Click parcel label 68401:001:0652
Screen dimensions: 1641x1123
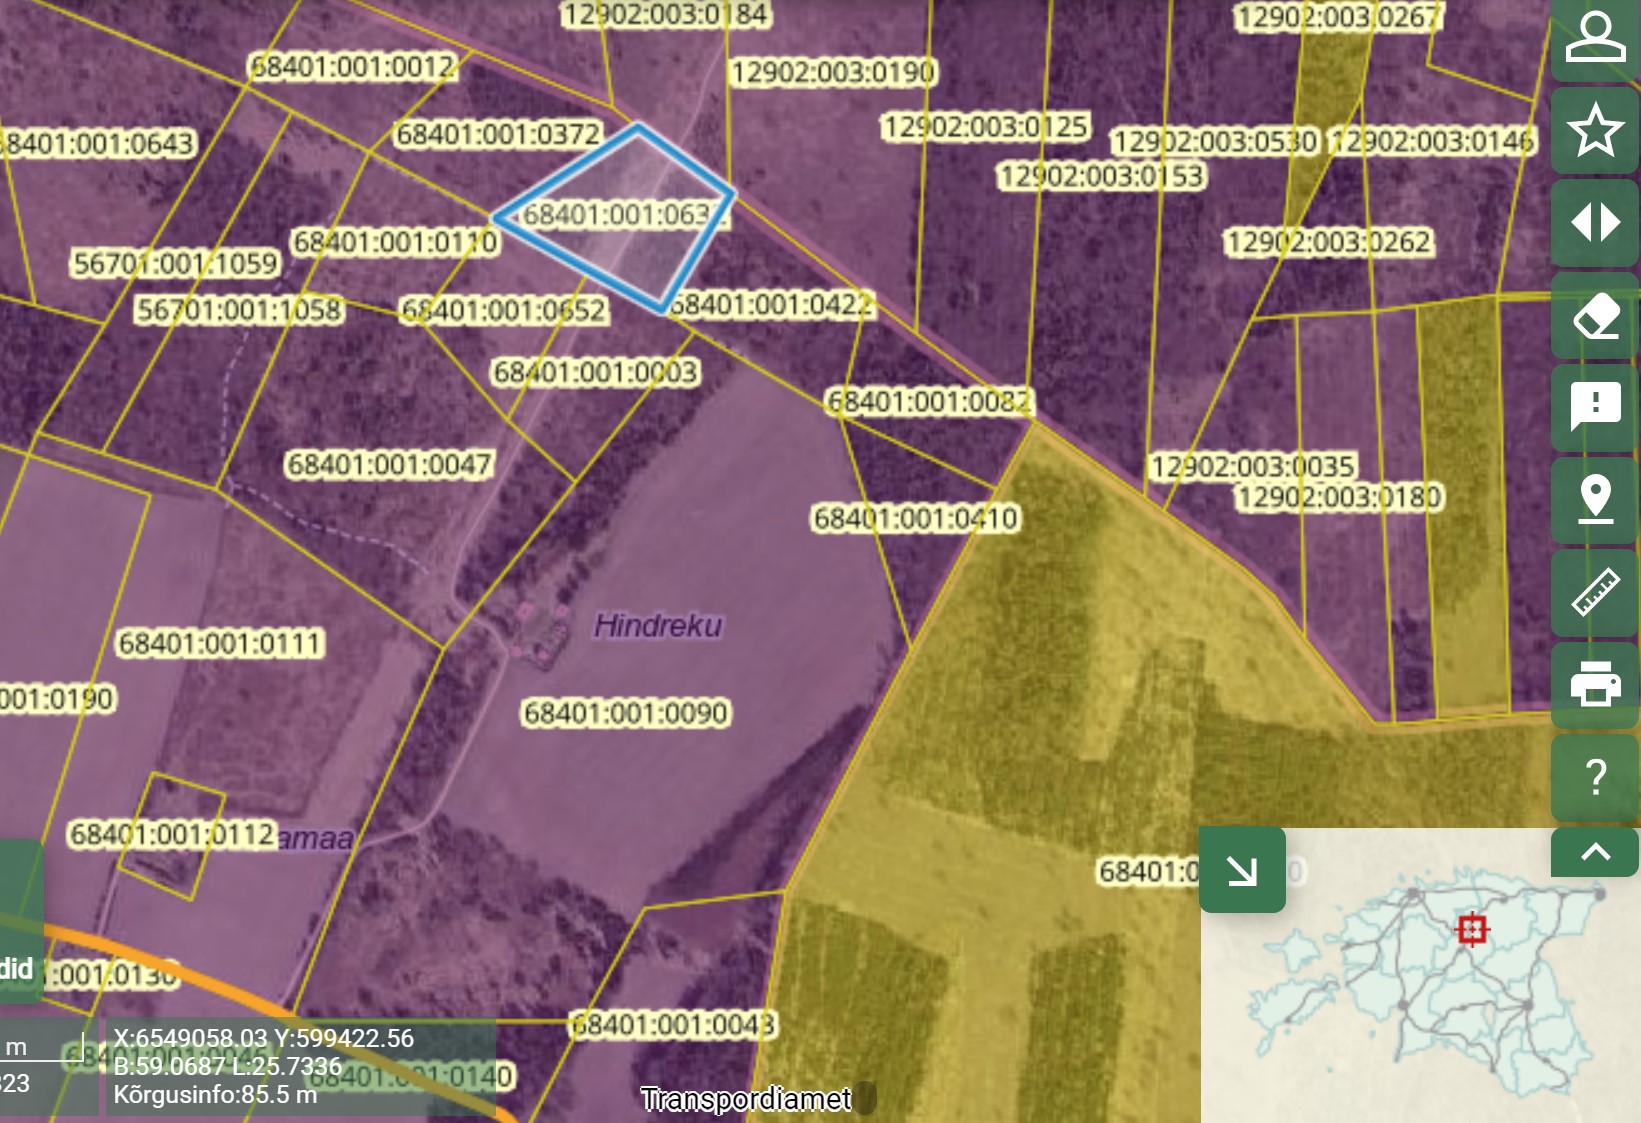click(x=504, y=311)
